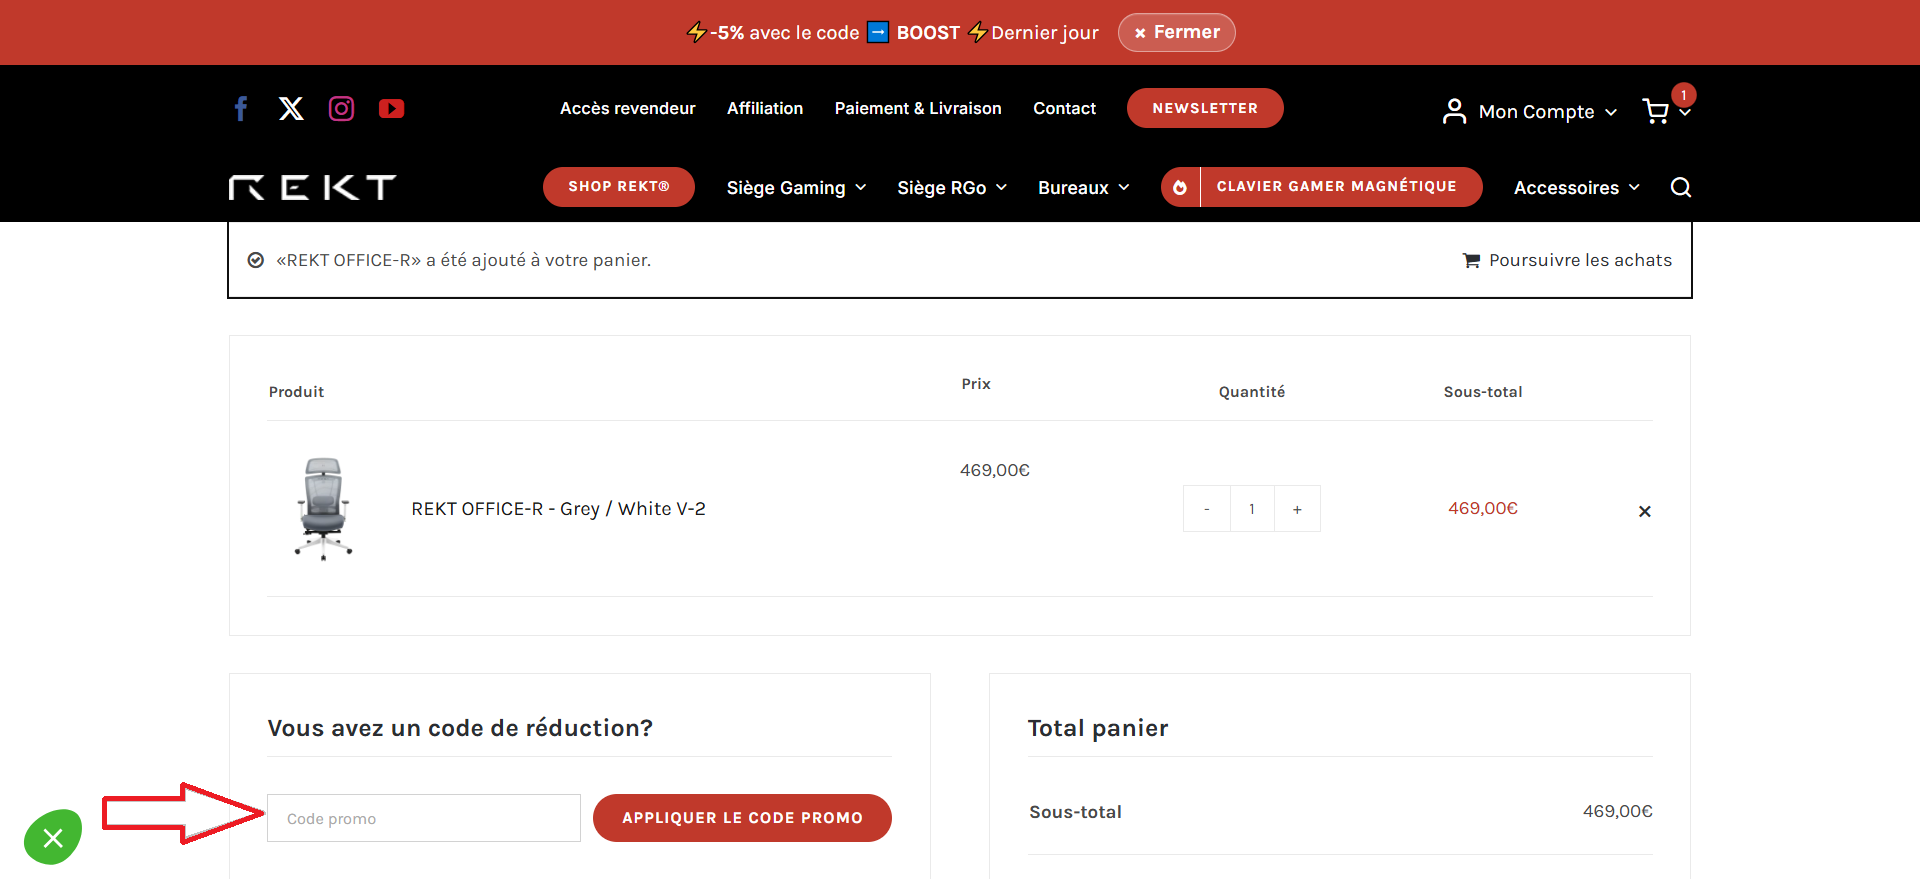
Task: Click the REKT logo
Action: coord(312,187)
